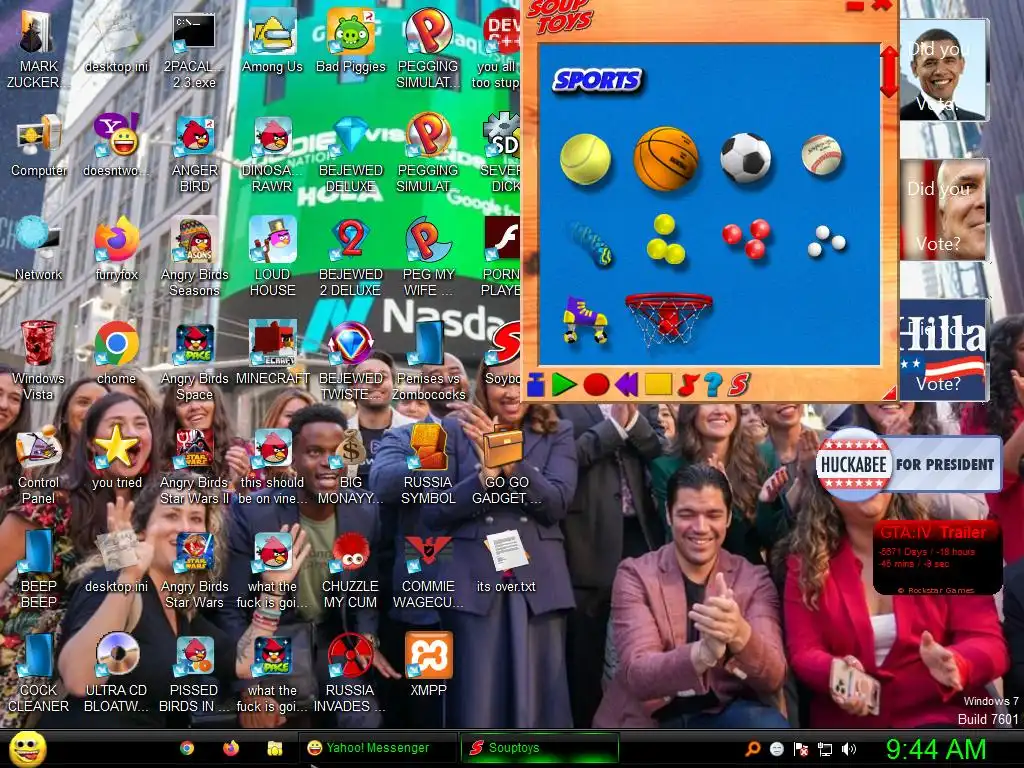The width and height of the screenshot is (1024, 768).
Task: Open the Control Panel desktop icon
Action: point(38,465)
